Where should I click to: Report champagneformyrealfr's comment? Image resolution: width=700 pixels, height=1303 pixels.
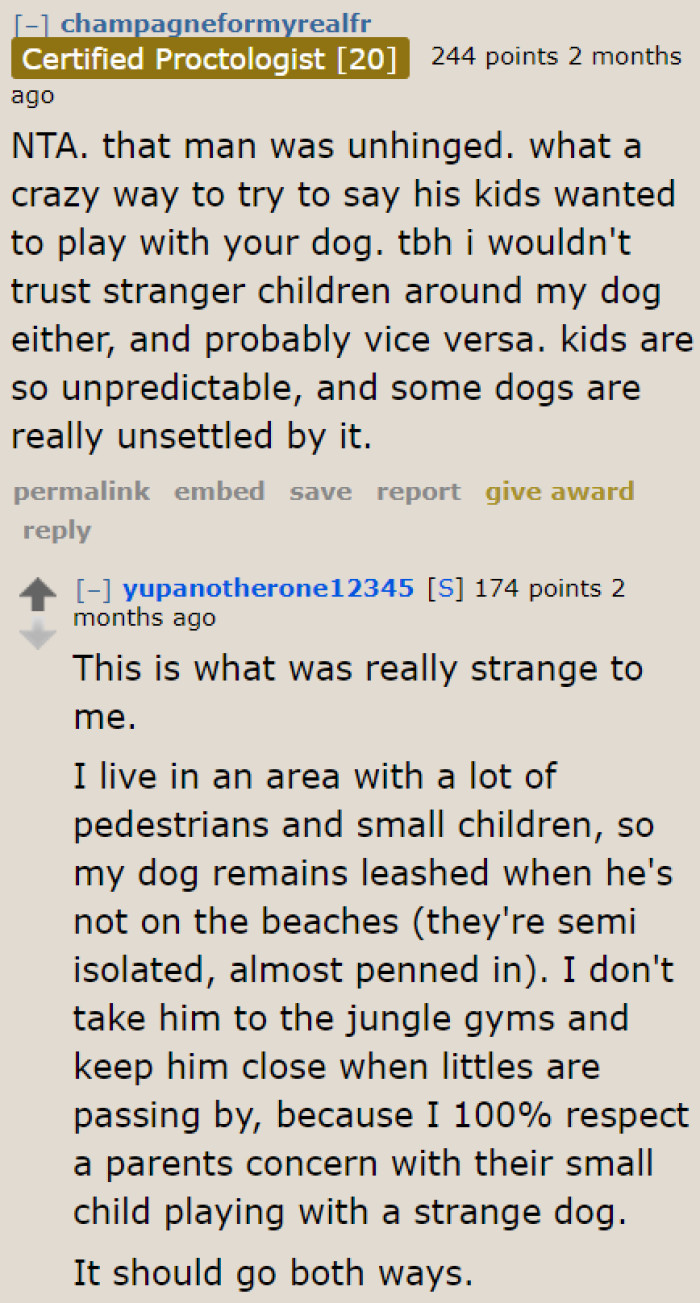[x=418, y=491]
